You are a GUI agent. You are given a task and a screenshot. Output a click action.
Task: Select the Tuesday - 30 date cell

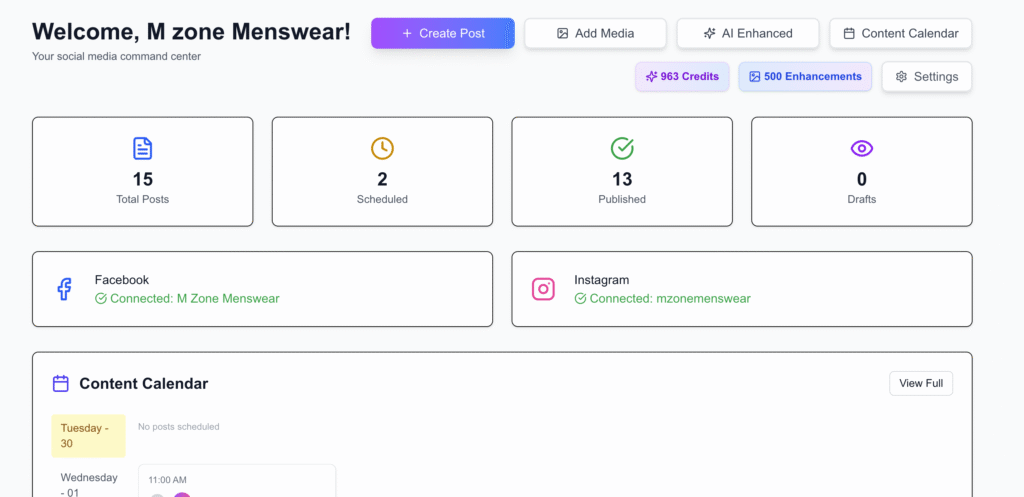click(89, 435)
